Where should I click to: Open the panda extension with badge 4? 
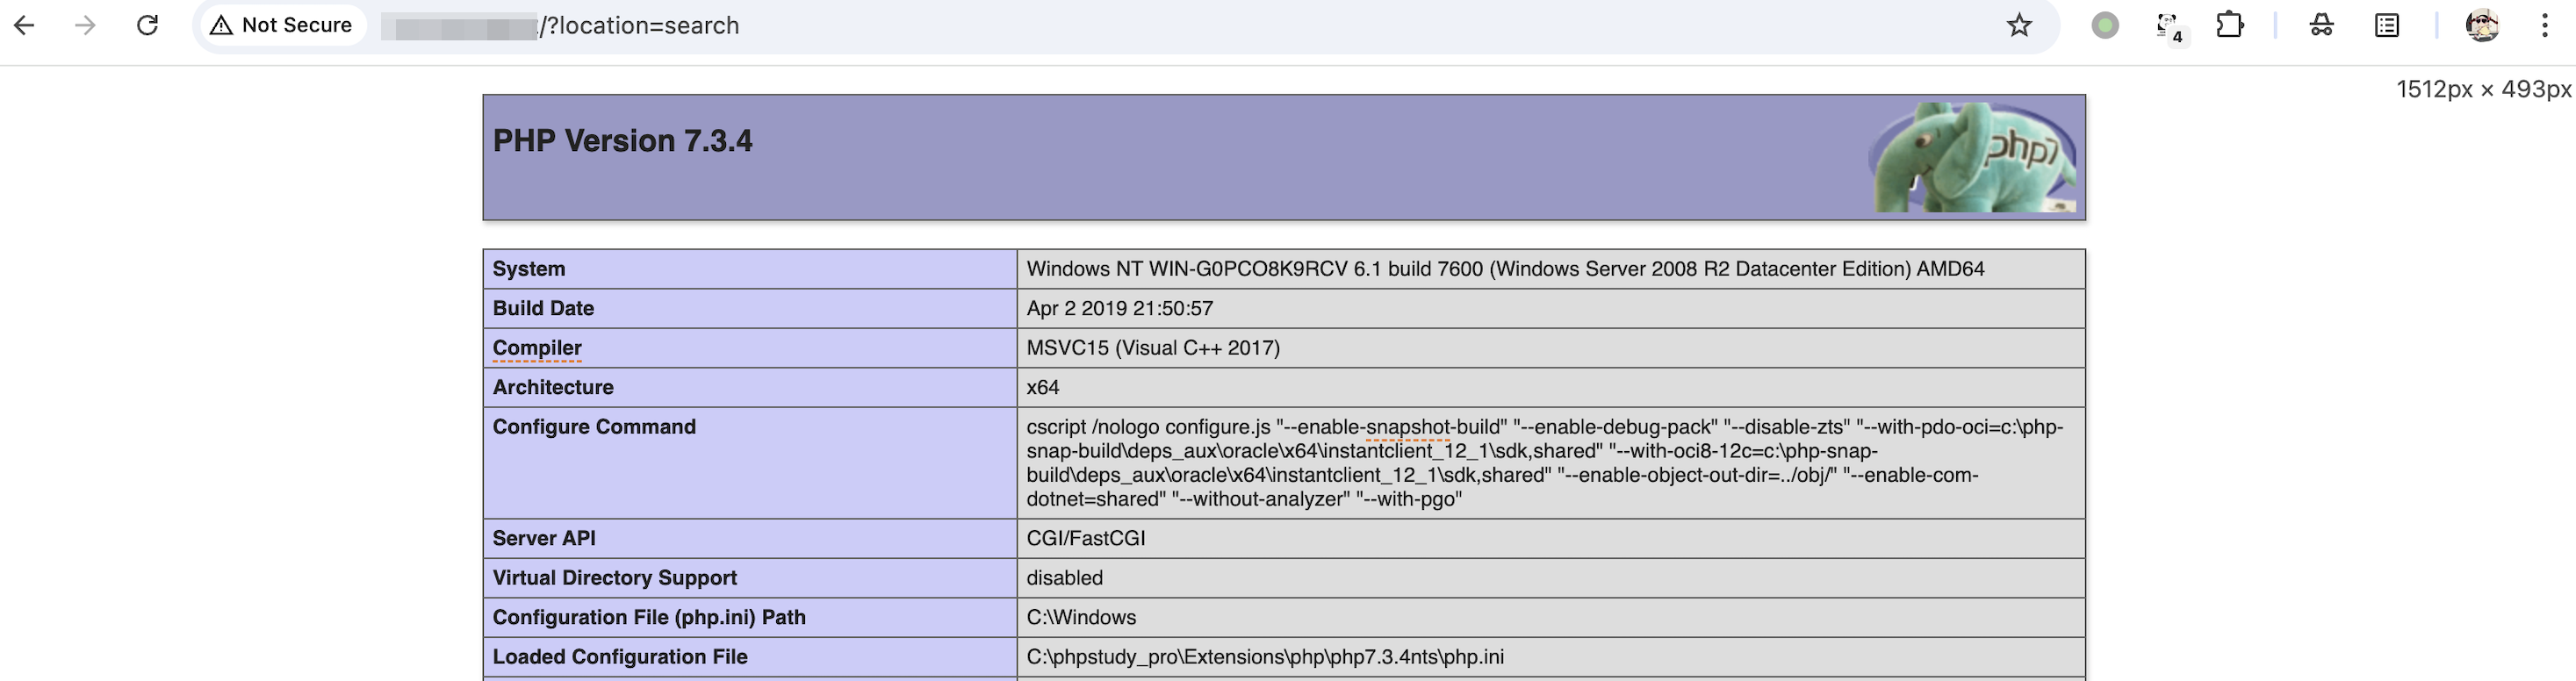click(x=2167, y=26)
